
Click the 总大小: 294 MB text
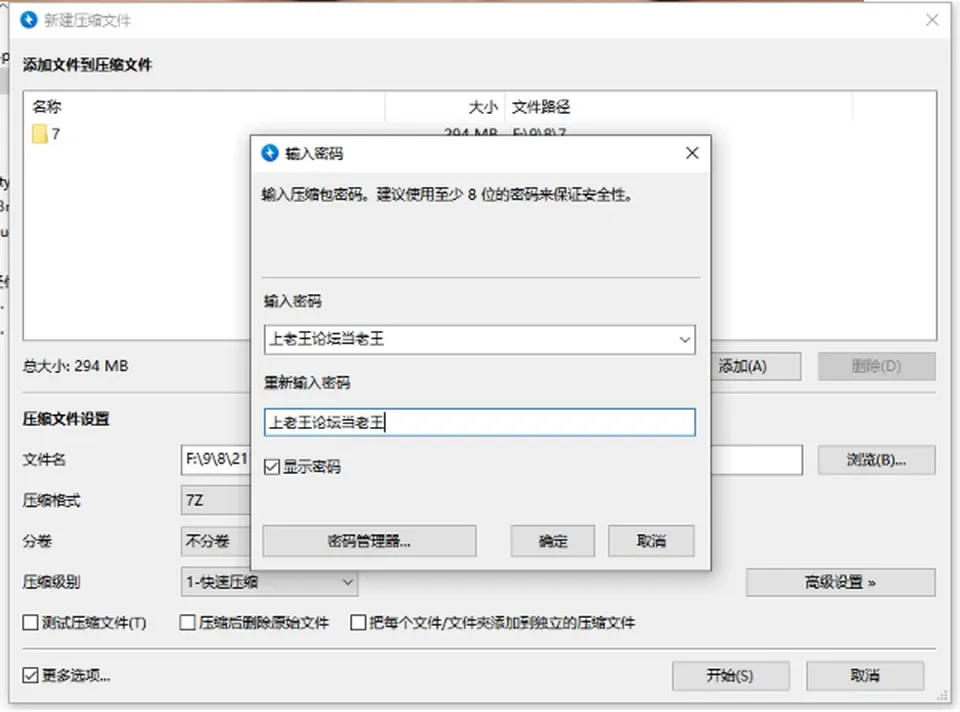click(x=75, y=366)
